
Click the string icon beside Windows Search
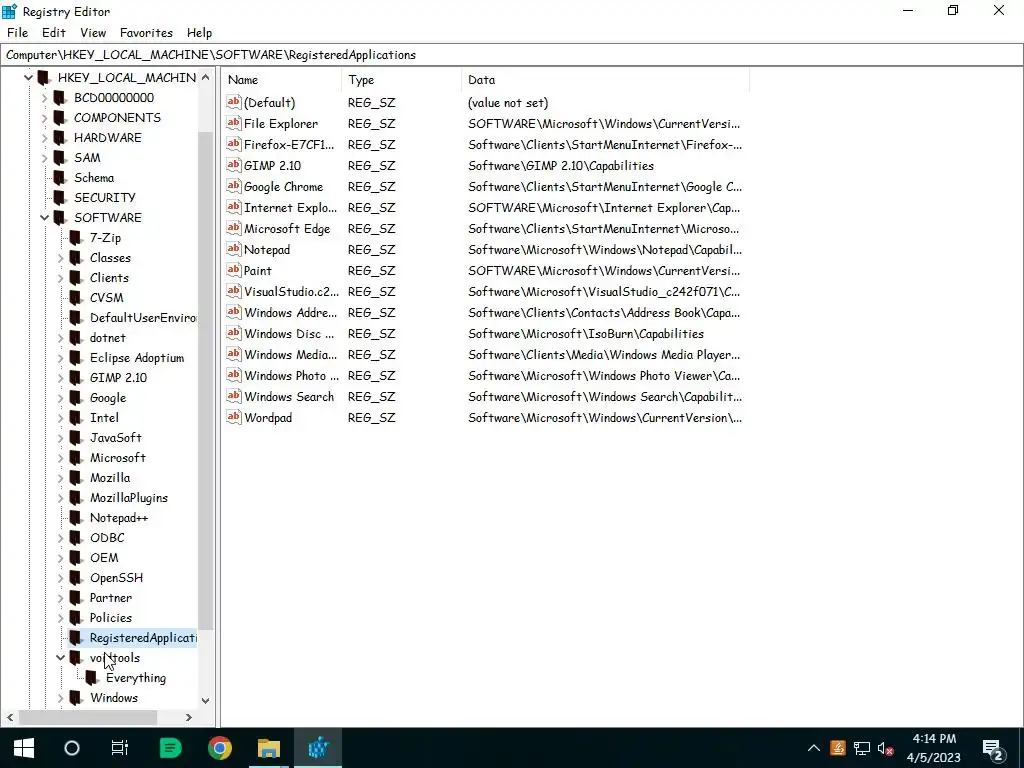[234, 396]
